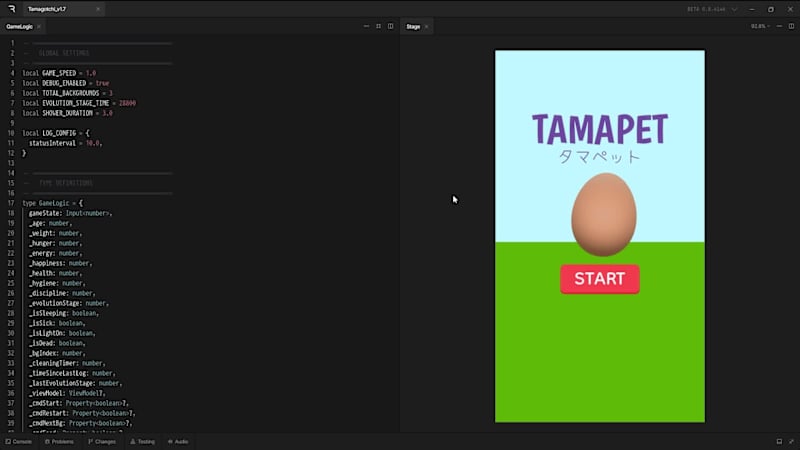
Task: Click the _evolutionStage field on line 27
Action: pos(55,303)
